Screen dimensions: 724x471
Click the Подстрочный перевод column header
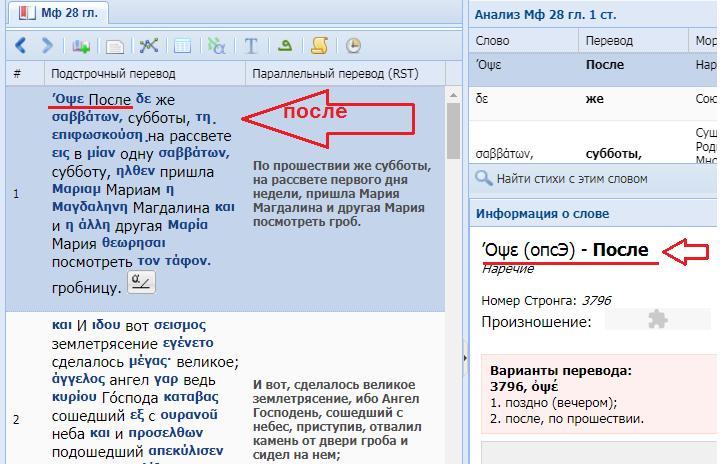pos(112,74)
